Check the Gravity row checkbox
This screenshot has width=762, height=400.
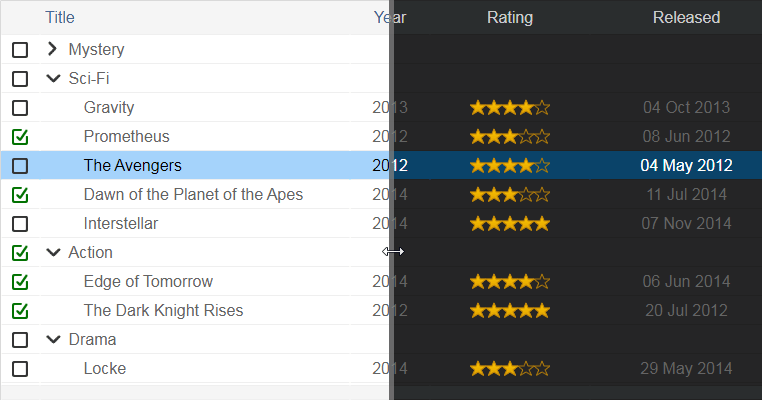click(20, 107)
